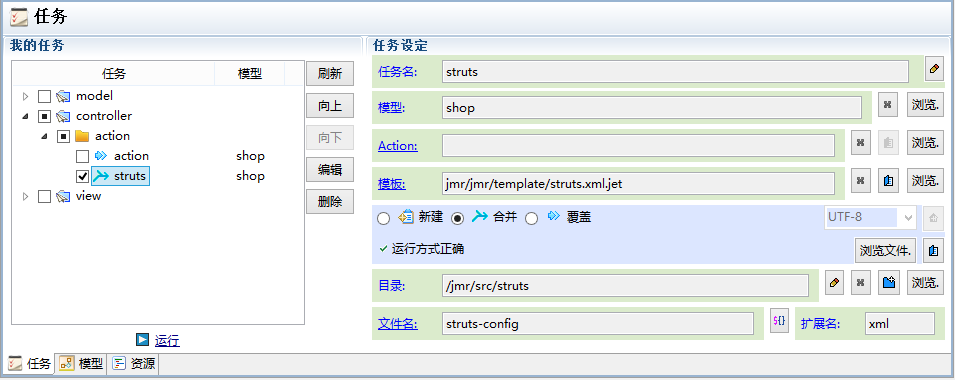Switch to the 资源 bottom tab
The image size is (955, 380).
pos(134,364)
